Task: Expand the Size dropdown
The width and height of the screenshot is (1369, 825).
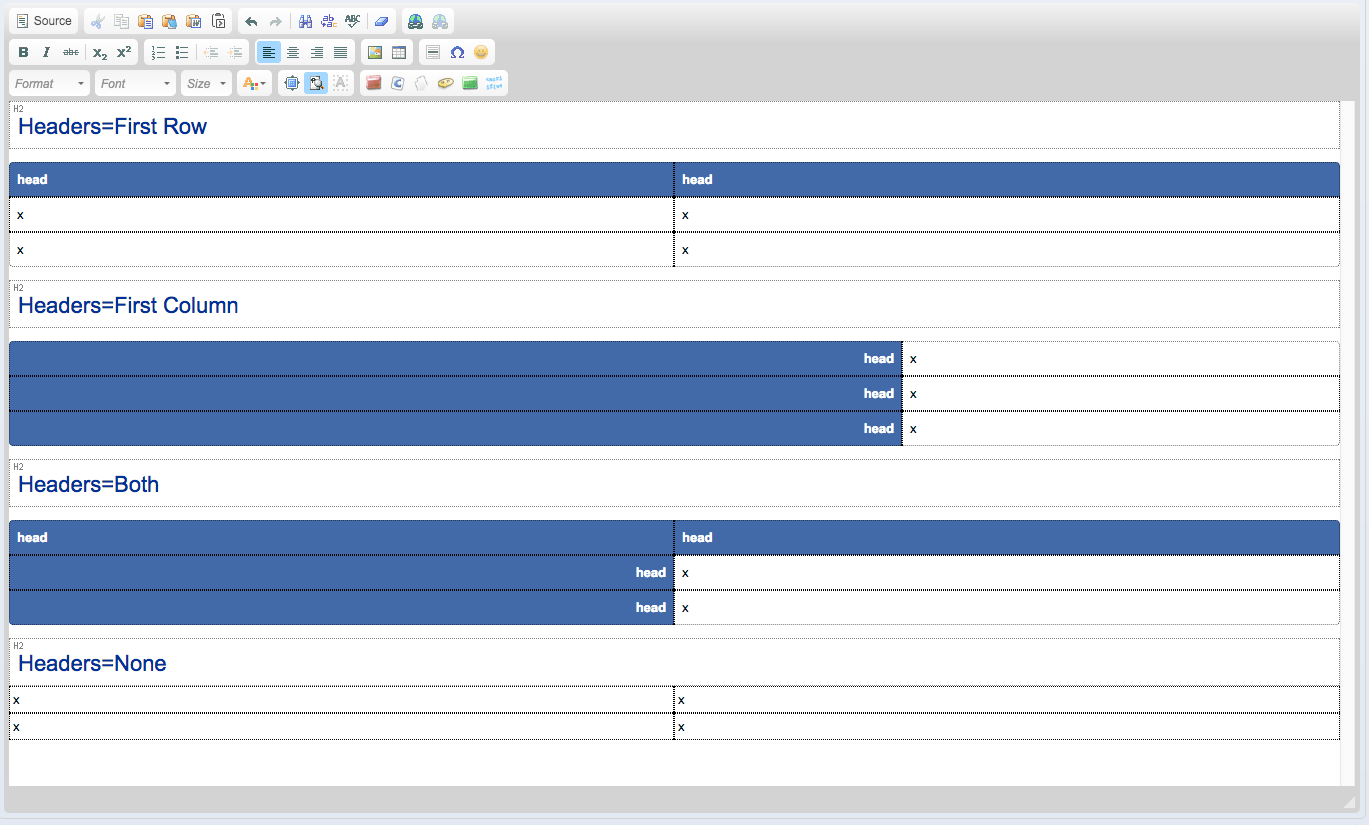Action: tap(207, 84)
